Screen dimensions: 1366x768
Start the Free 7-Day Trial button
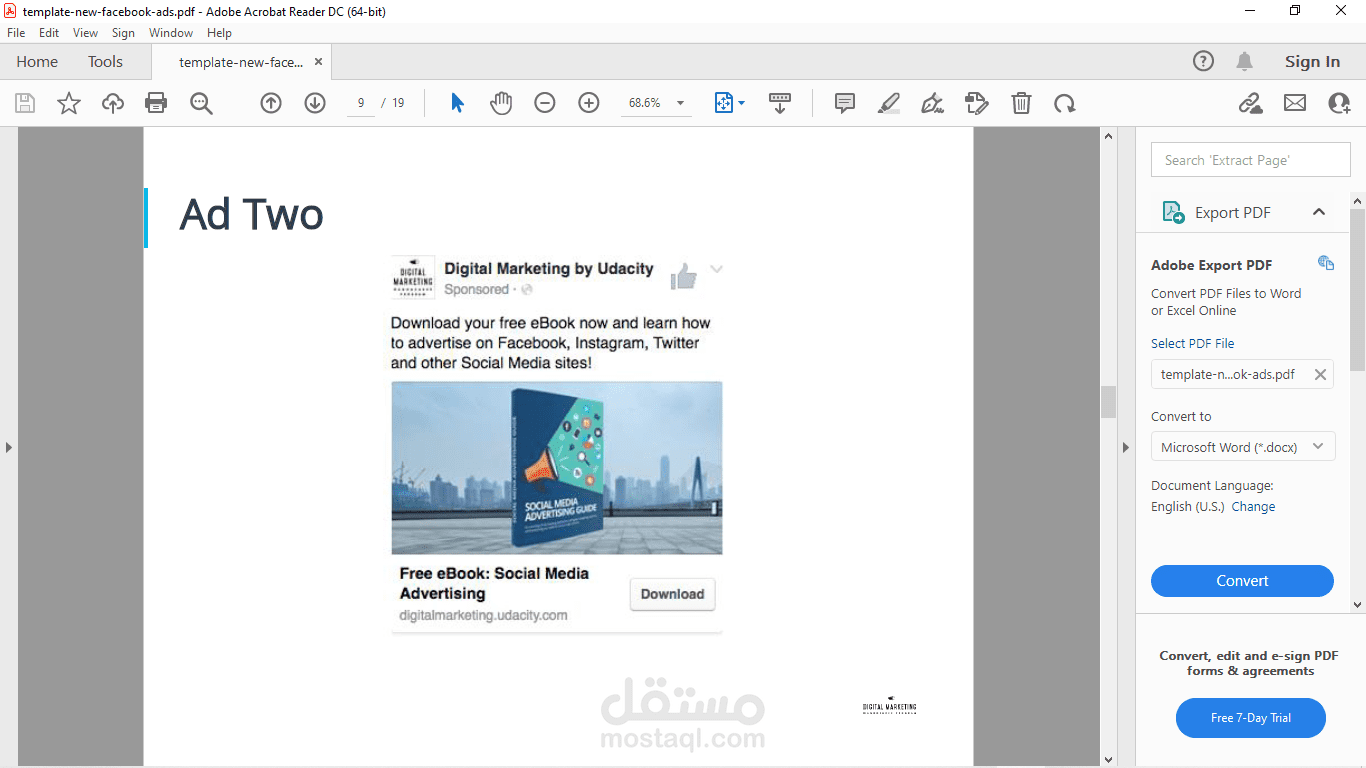1251,718
